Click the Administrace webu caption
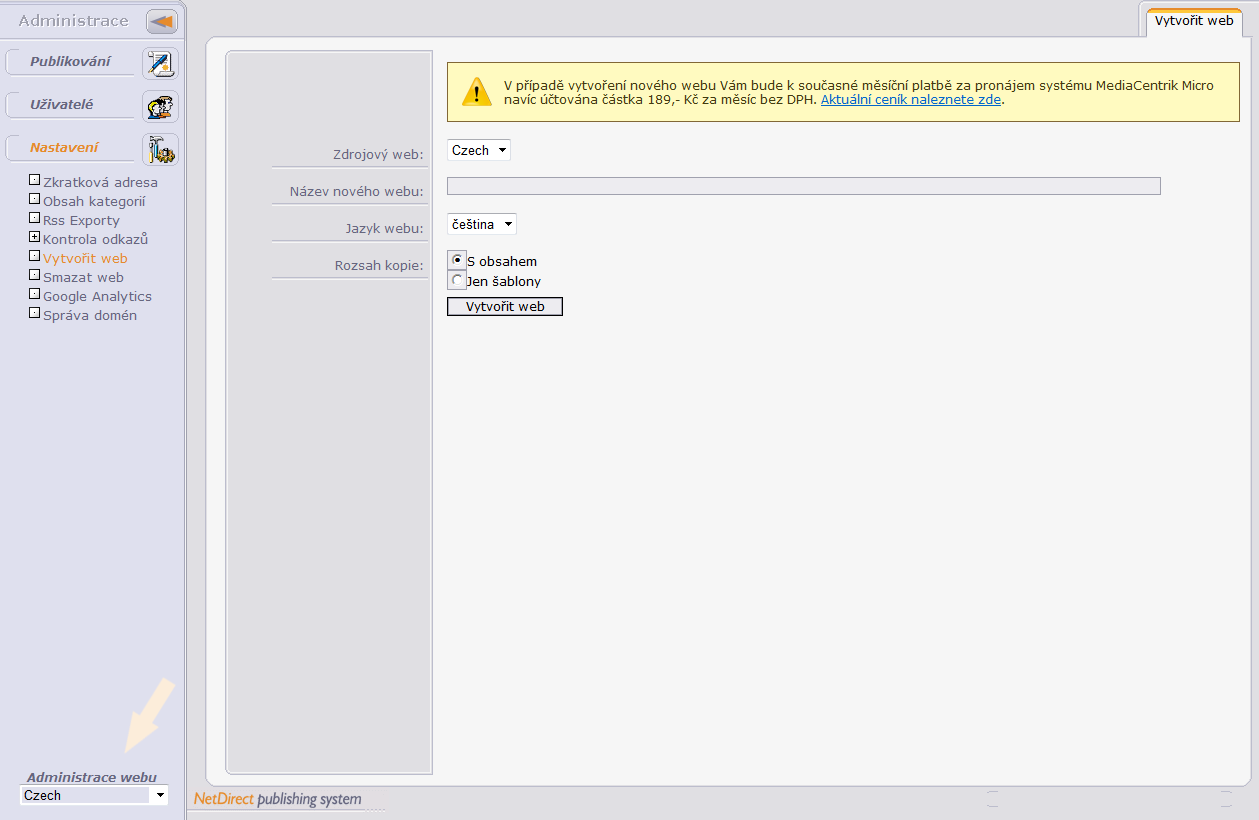The width and height of the screenshot is (1259, 820). click(92, 777)
